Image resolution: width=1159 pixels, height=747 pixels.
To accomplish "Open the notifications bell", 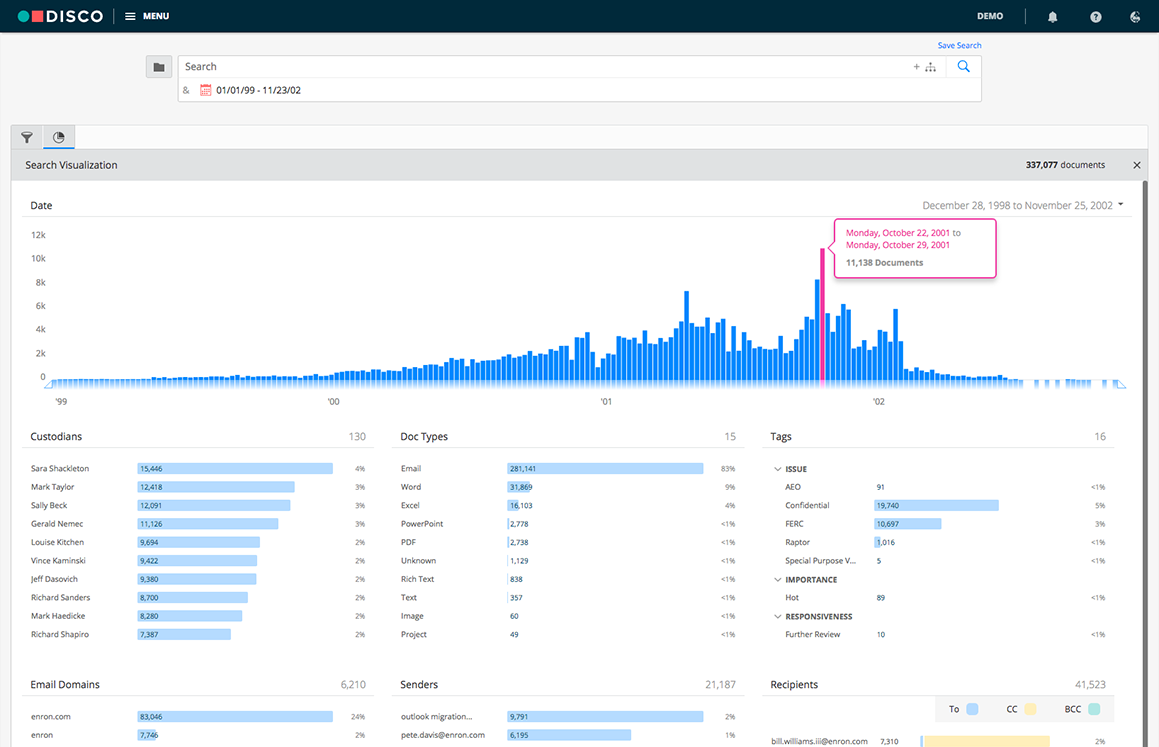I will tap(1053, 17).
